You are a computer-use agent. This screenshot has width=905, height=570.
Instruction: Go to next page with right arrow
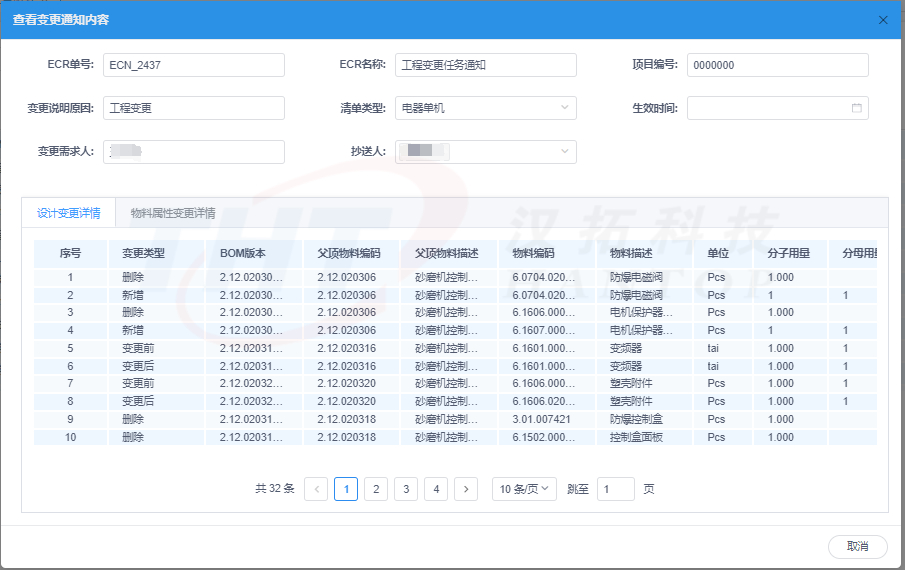(466, 489)
